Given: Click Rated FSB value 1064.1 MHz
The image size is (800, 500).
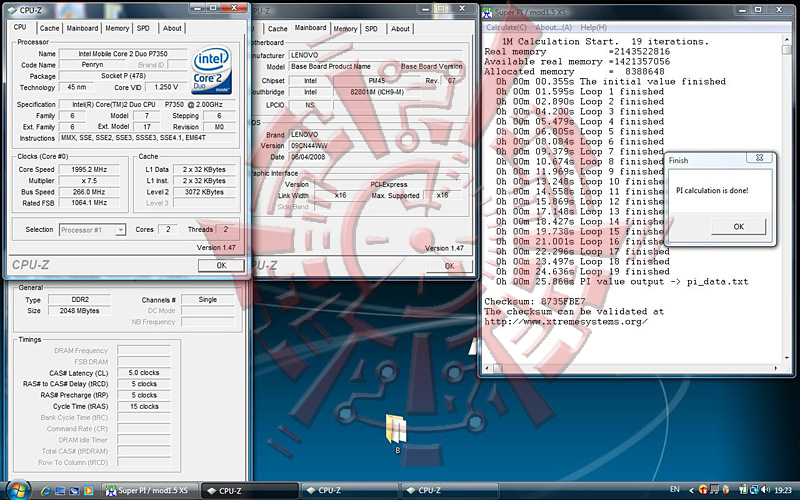Looking at the screenshot, I should tap(89, 203).
